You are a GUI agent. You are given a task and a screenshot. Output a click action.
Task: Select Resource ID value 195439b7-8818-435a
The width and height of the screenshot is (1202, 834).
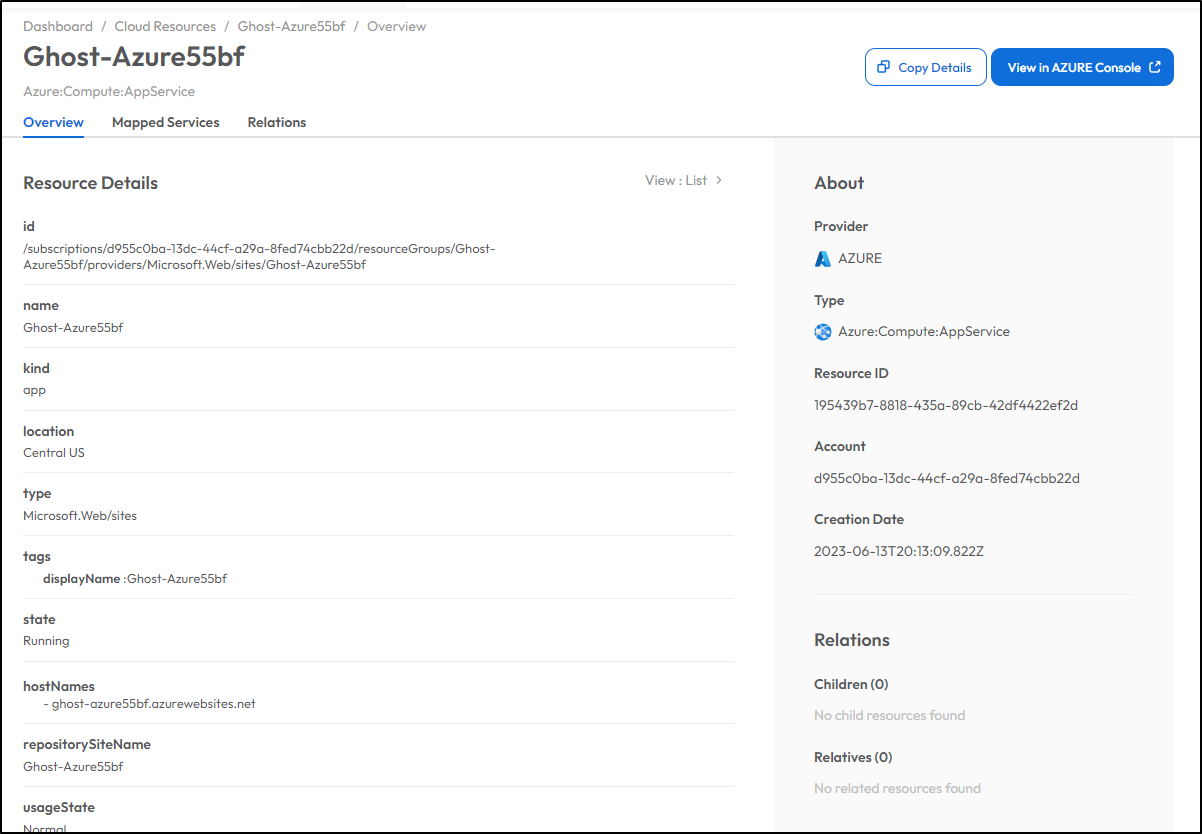click(x=946, y=405)
